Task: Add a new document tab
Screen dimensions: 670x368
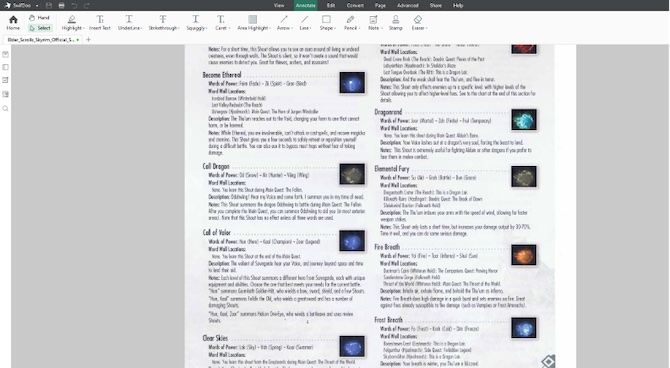Action: 88,40
